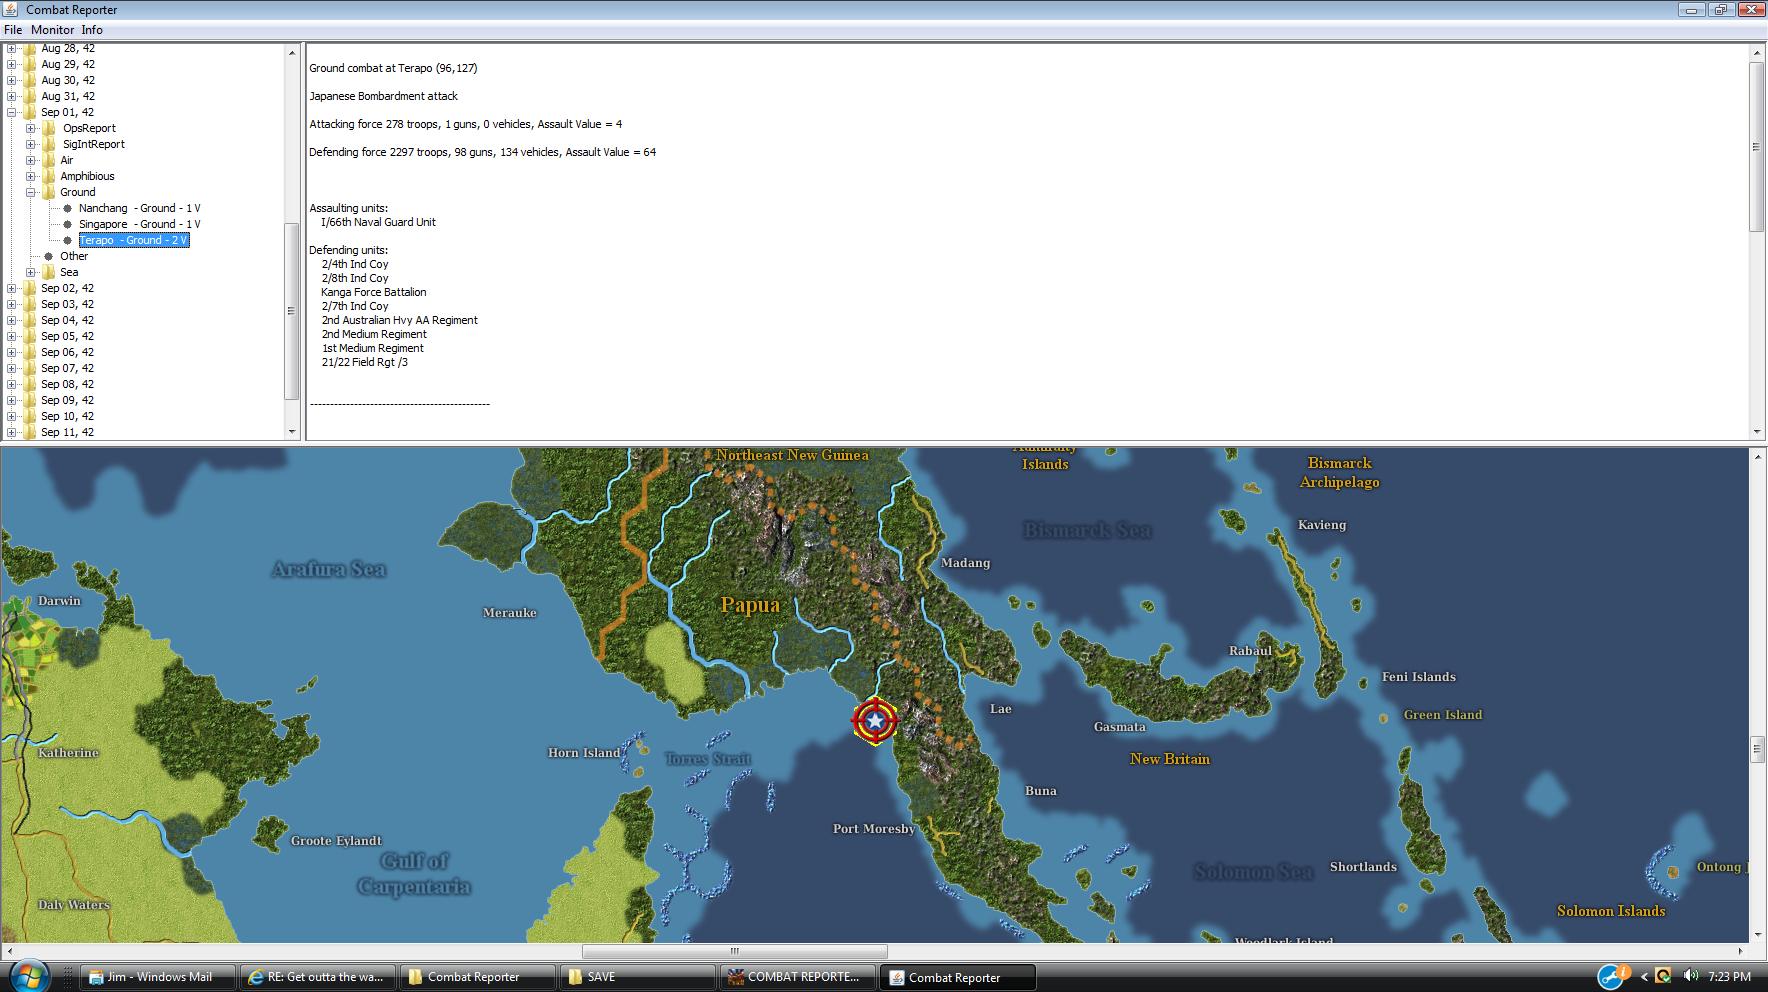Click the map scroll left arrow
Screen dimensions: 1768x992
click(8, 951)
